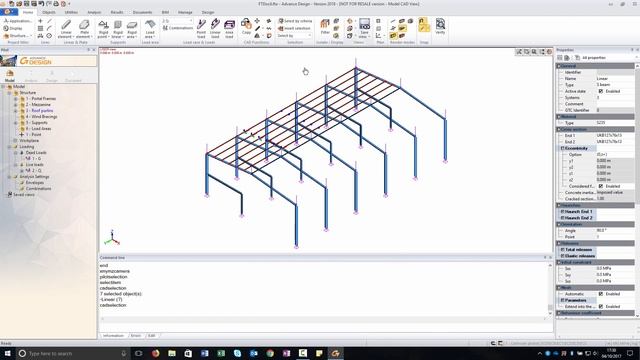640x360 pixels.
Task: Click the zoom icon in the viewport toolbar
Action: point(534,52)
